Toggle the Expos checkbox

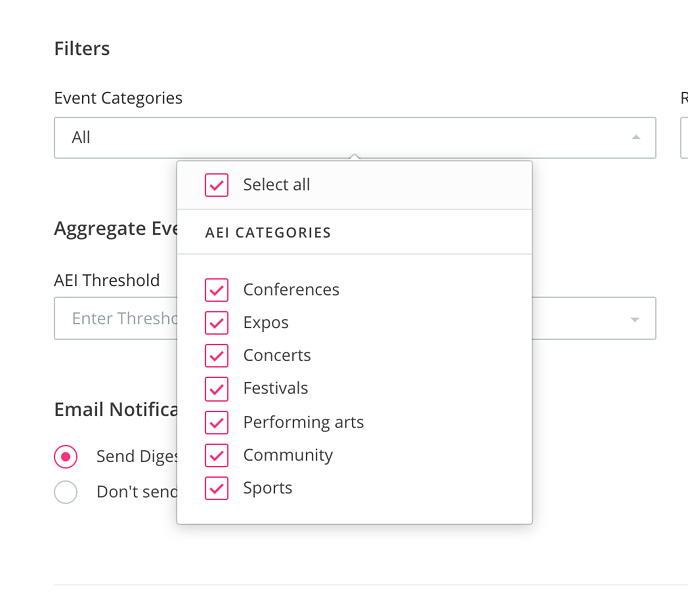coord(216,323)
